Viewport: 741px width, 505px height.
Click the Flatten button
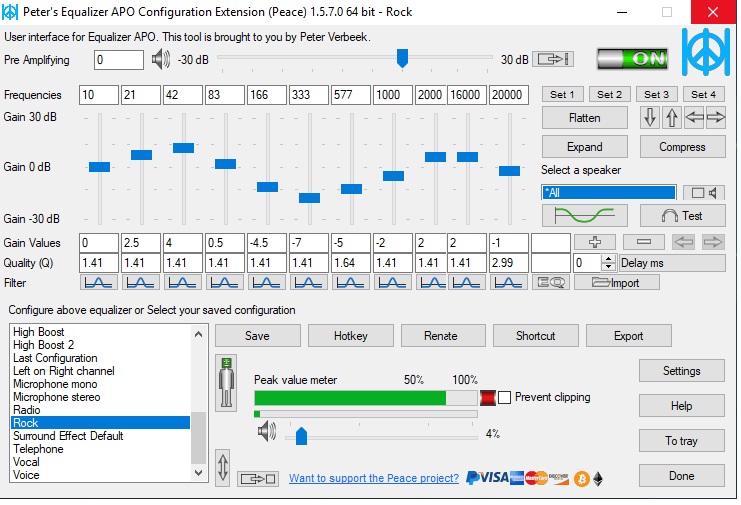click(x=584, y=118)
